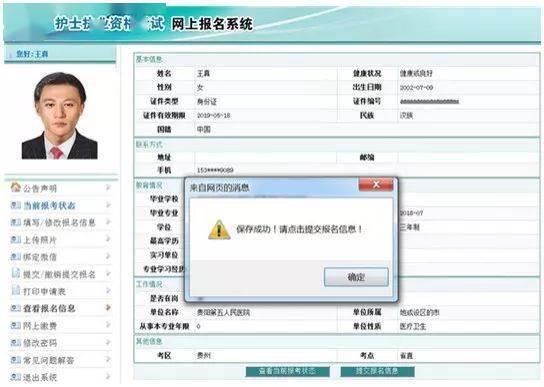
Task: Expand the arrow next to 公告声明
Action: (x=108, y=188)
